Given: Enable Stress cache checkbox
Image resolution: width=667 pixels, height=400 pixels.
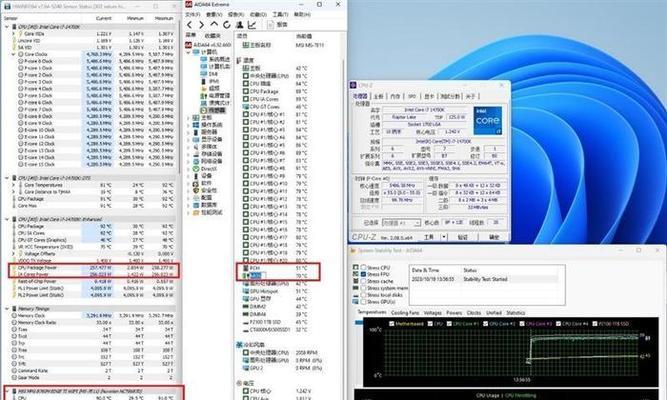Looking at the screenshot, I should (363, 281).
